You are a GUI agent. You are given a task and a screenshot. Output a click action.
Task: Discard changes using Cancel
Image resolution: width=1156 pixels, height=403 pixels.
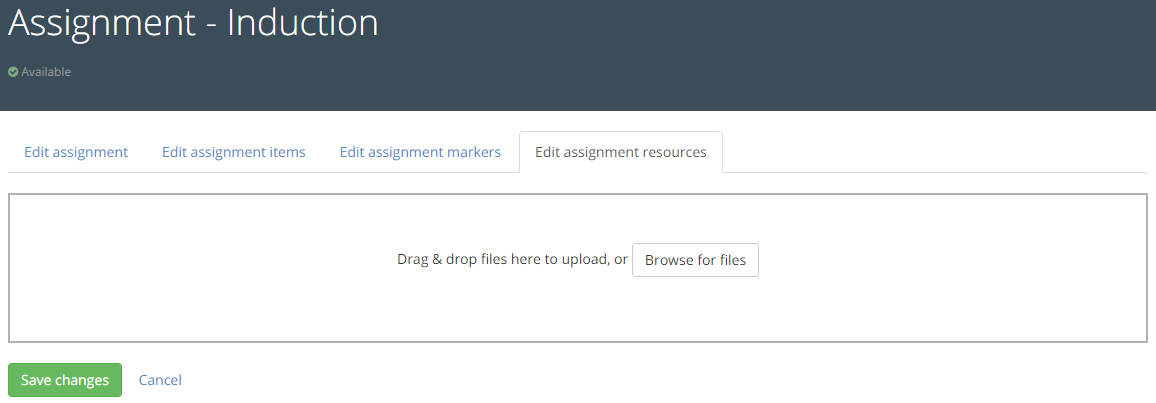tap(160, 380)
